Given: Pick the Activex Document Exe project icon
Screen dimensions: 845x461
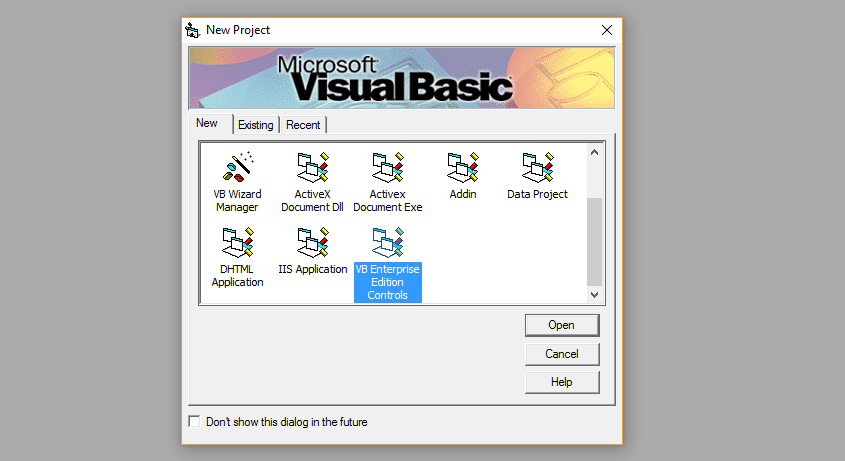Looking at the screenshot, I should 387,167.
